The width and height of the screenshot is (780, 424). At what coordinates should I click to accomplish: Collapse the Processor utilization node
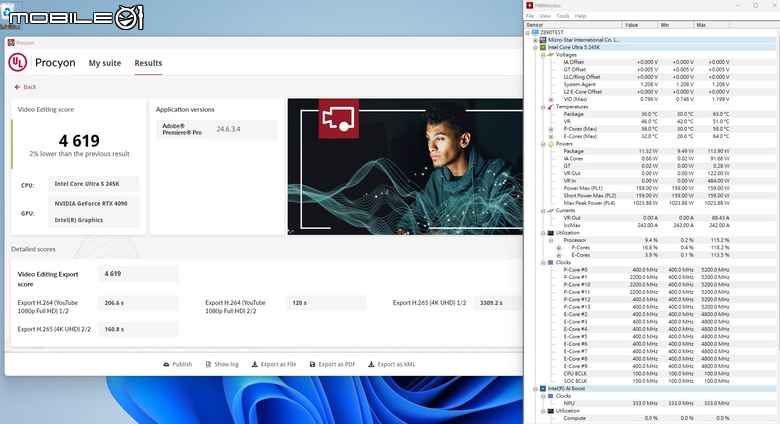tap(551, 240)
